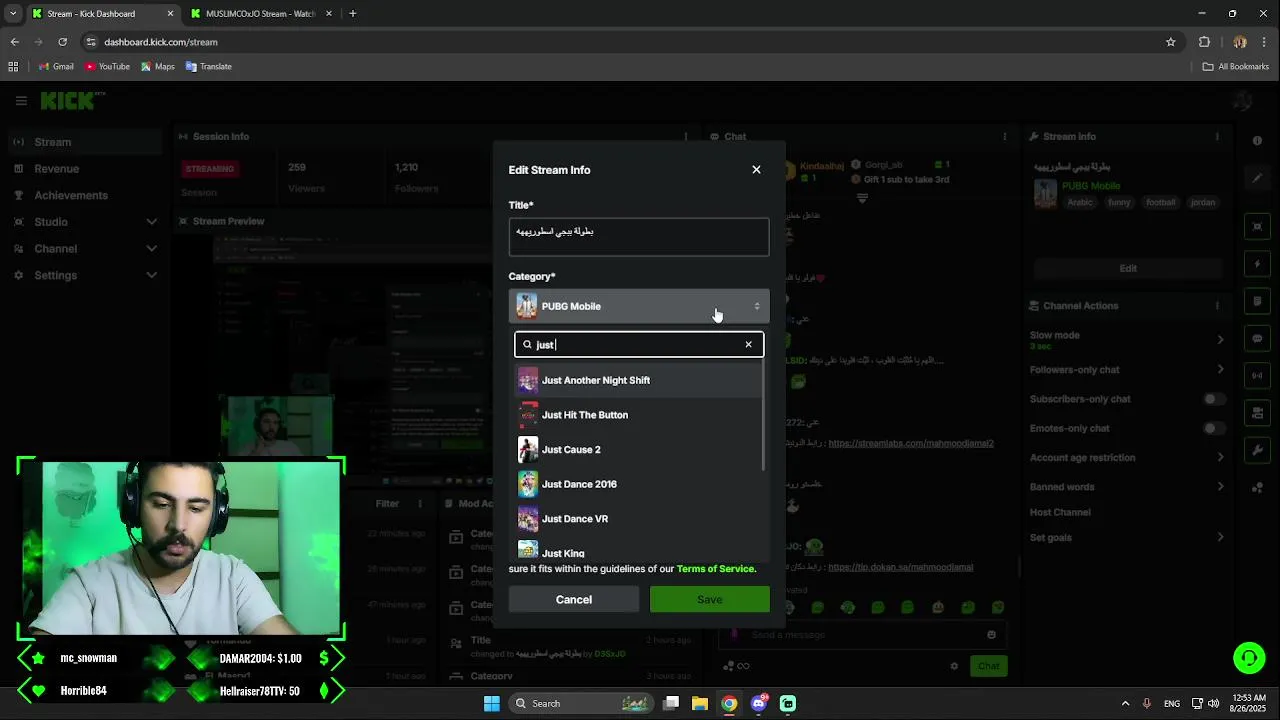This screenshot has width=1280, height=720.
Task: Click the Send a message chat field
Action: click(862, 635)
